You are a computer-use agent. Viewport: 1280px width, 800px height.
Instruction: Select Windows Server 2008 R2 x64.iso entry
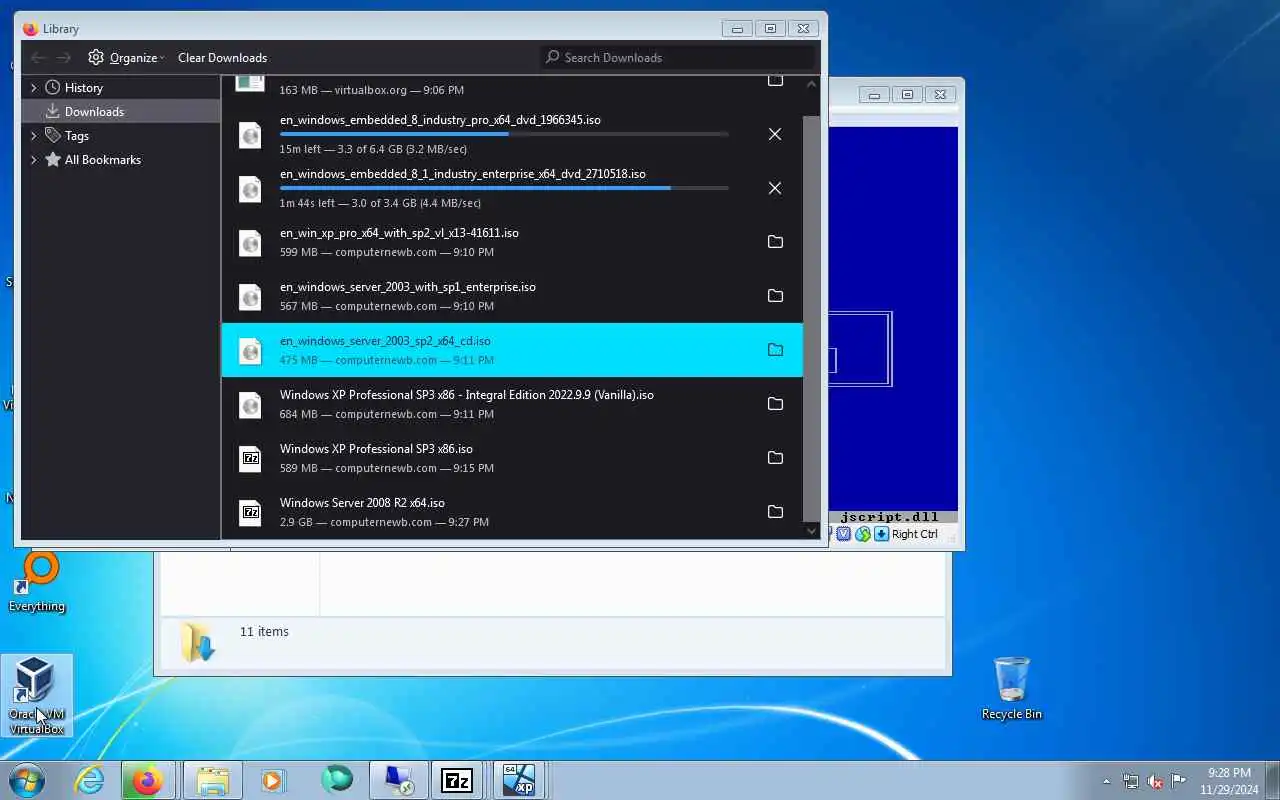pyautogui.click(x=512, y=512)
